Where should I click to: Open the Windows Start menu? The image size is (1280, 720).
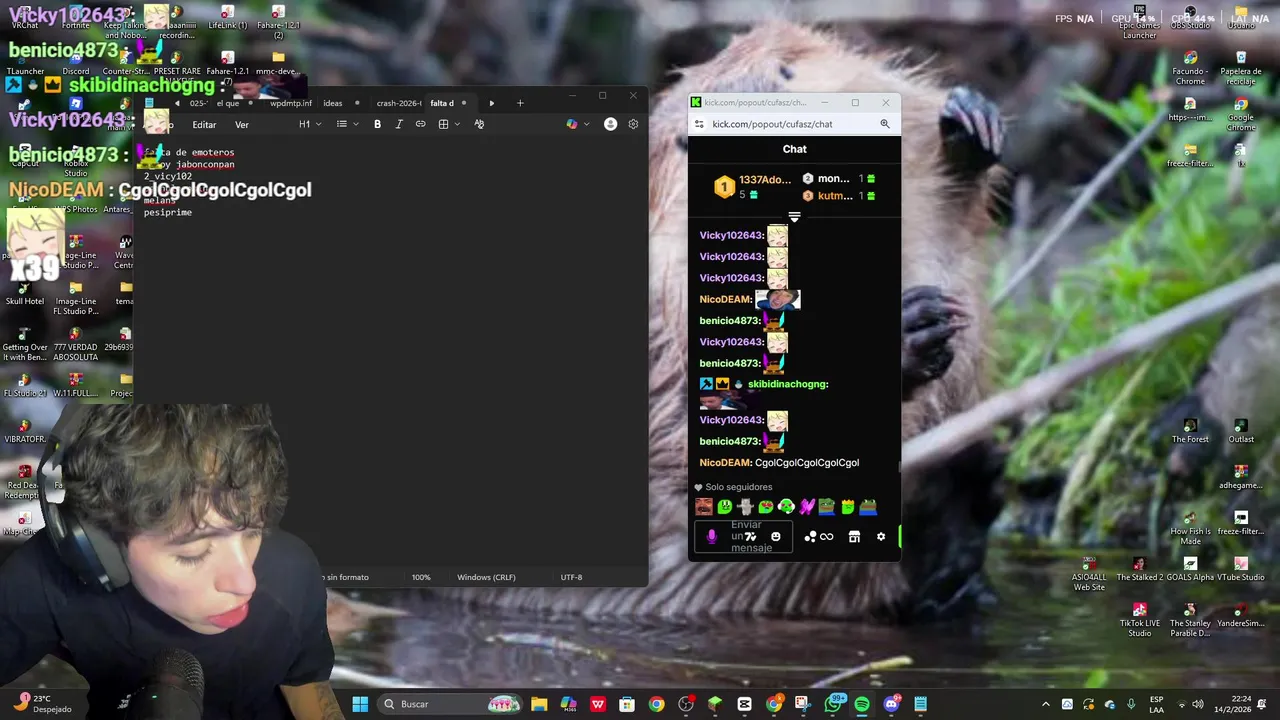[360, 704]
